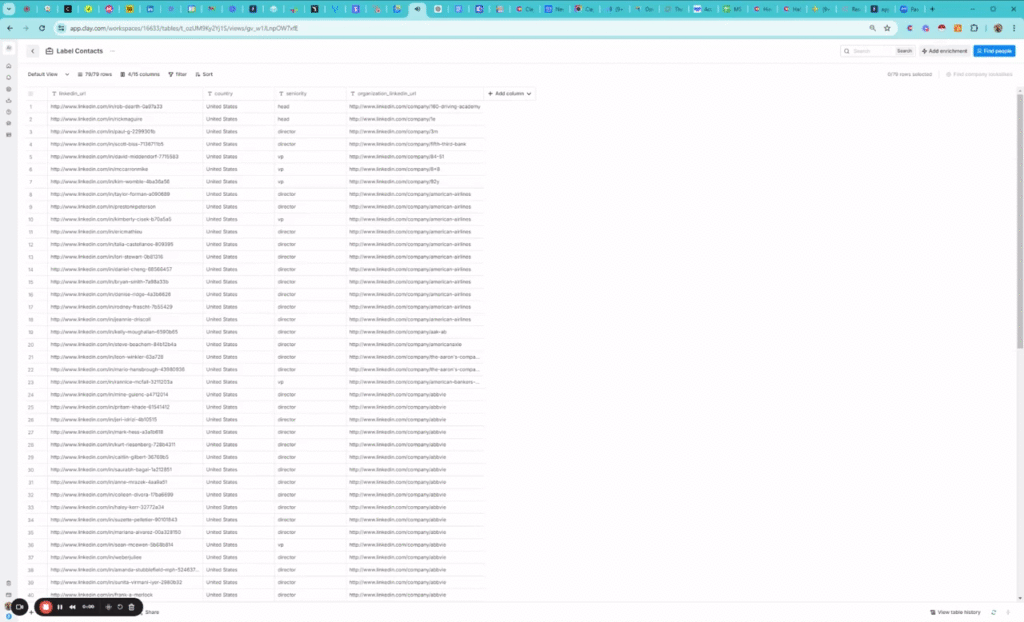Click the Add enrichment button
Screen dimensions: 1024x622
tap(945, 51)
